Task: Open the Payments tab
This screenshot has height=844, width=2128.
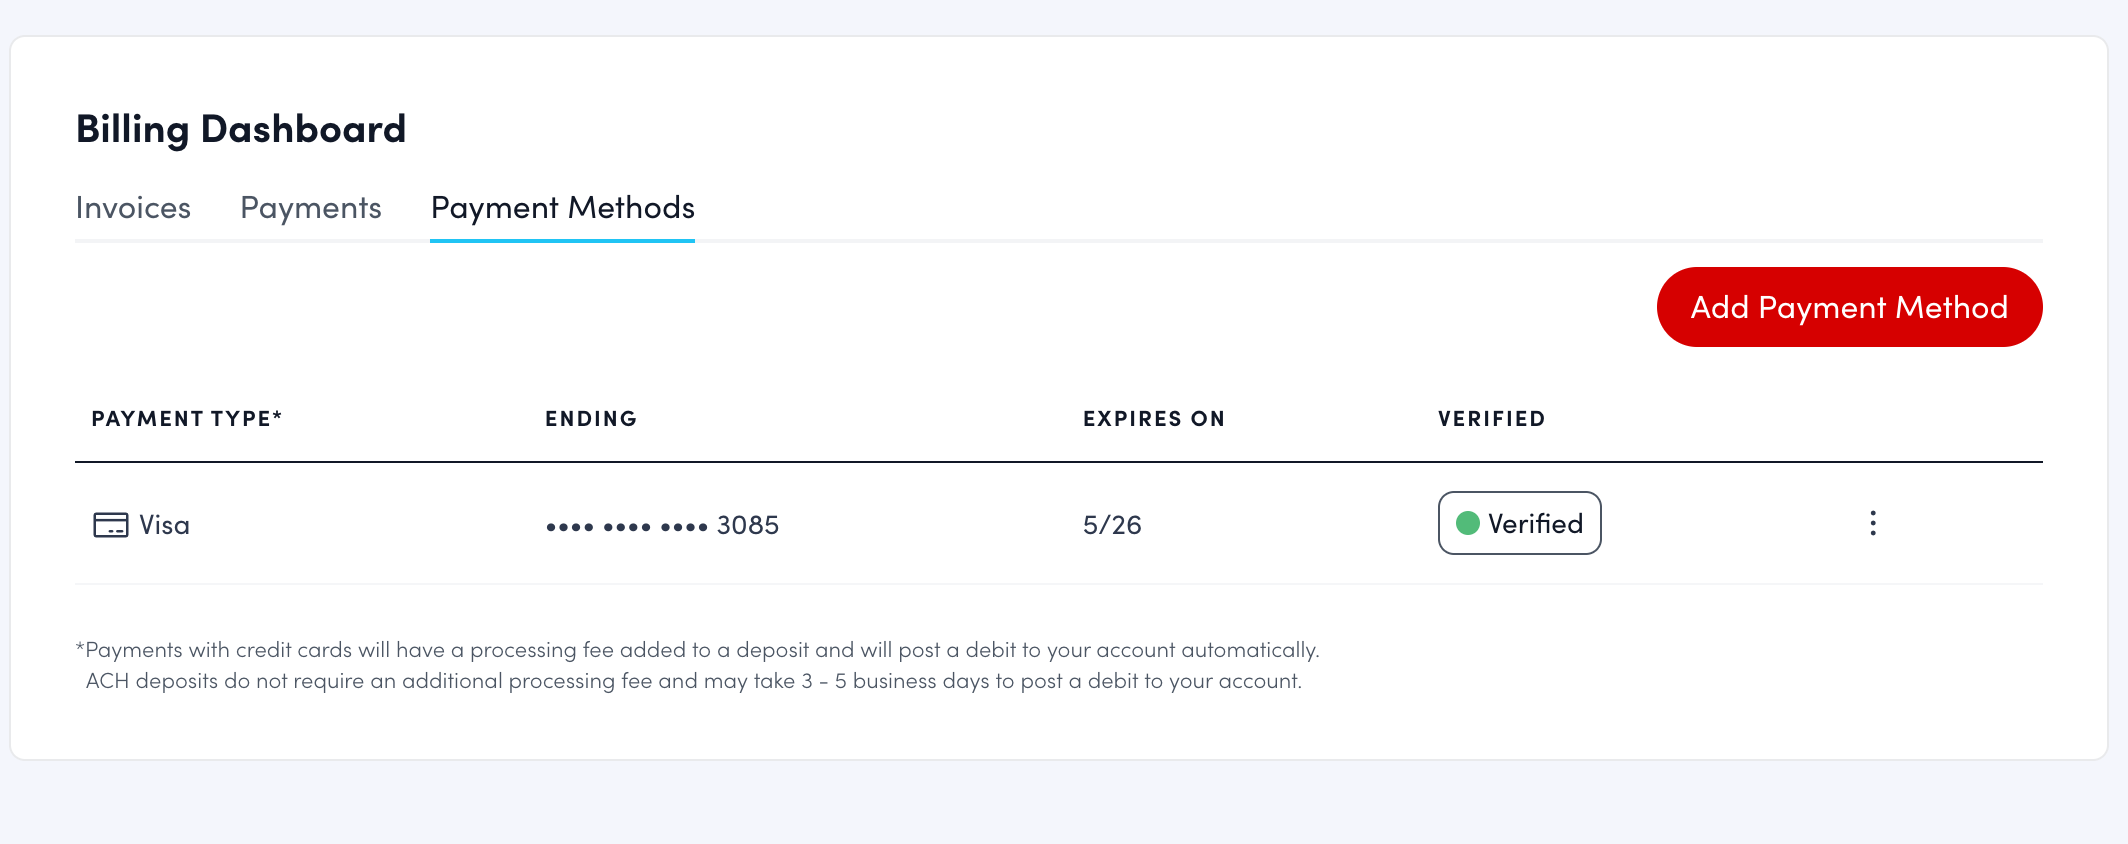Action: click(310, 208)
